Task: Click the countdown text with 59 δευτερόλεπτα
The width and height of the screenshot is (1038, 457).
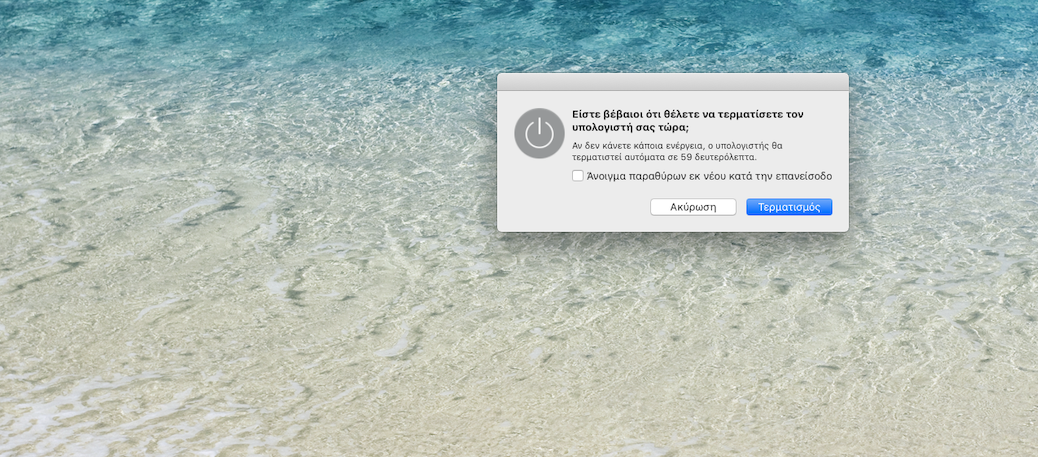Action: [678, 152]
